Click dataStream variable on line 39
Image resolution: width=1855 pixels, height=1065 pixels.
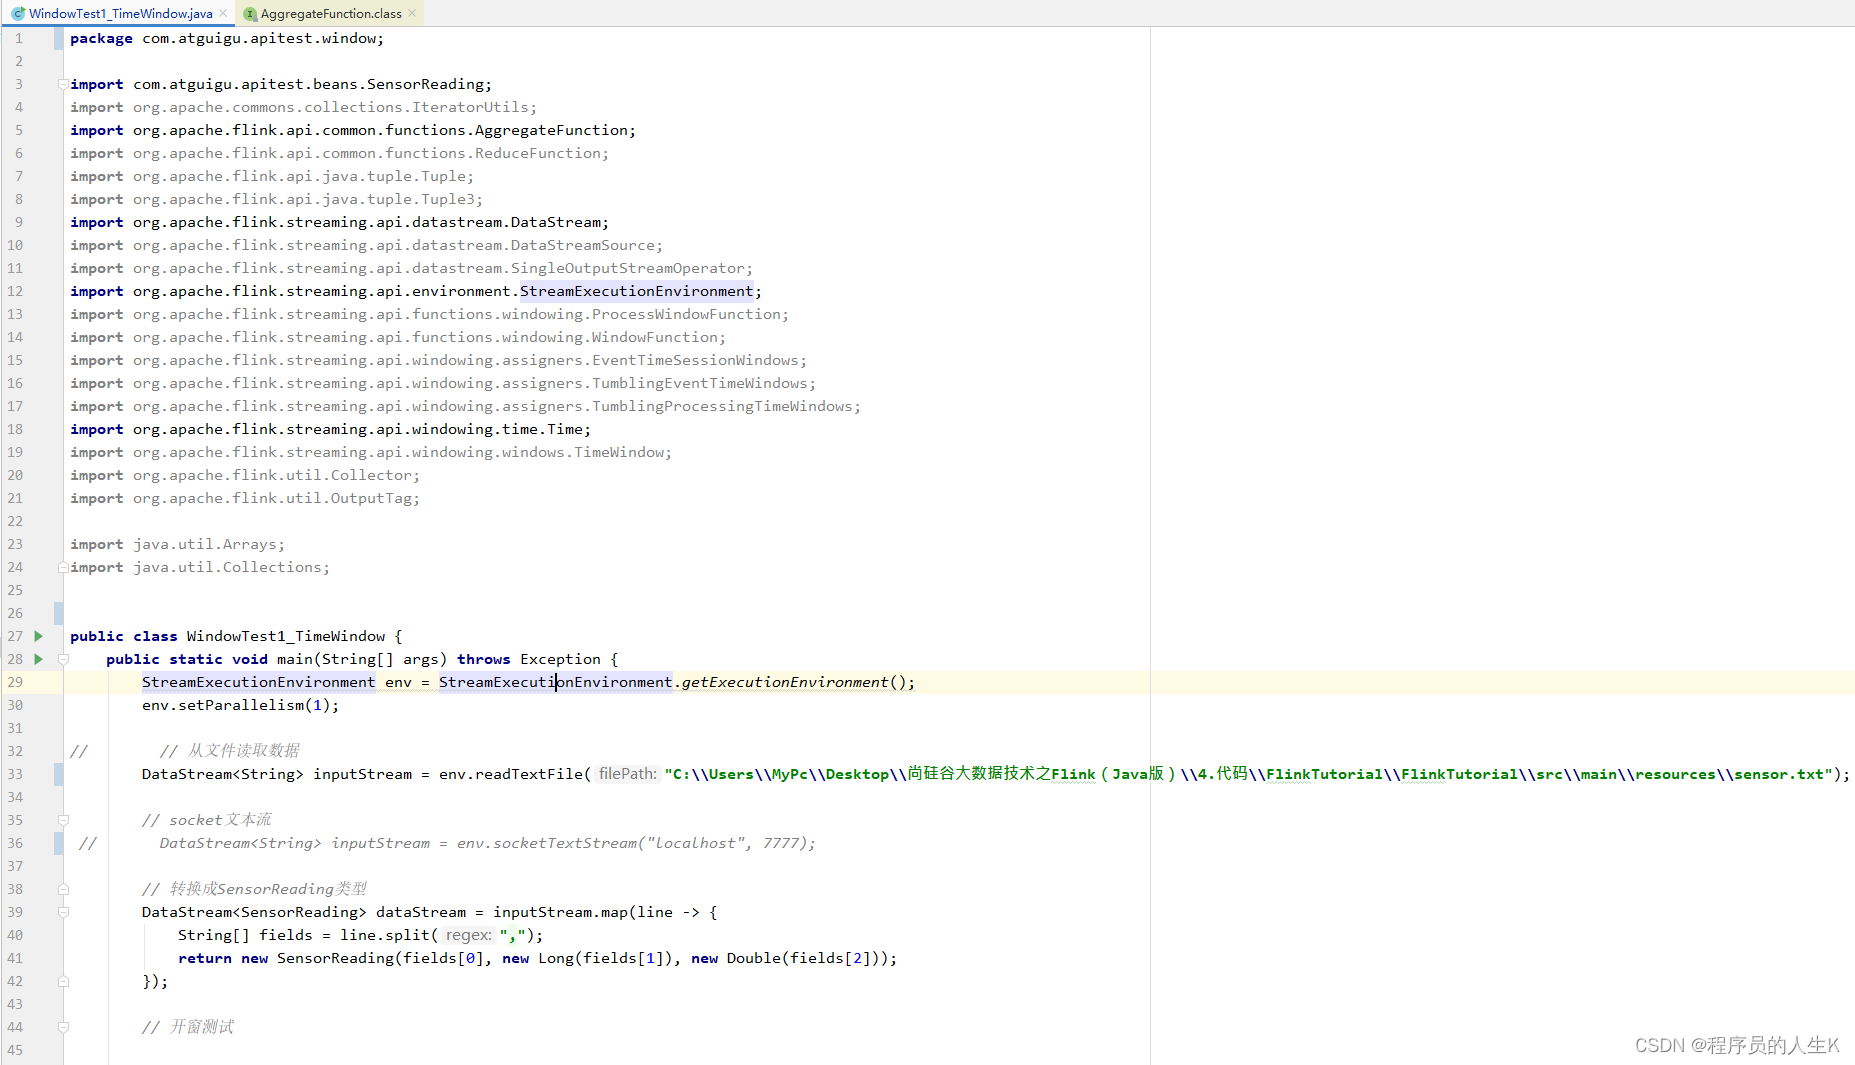point(421,912)
